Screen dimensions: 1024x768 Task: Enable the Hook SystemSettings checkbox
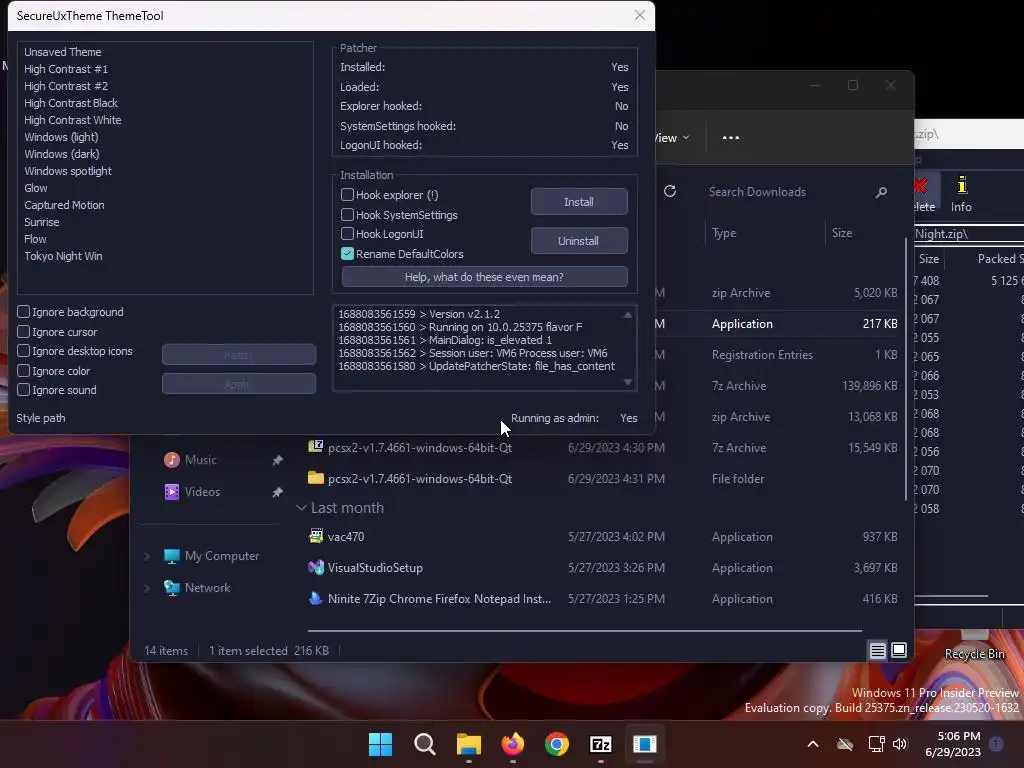pos(347,214)
